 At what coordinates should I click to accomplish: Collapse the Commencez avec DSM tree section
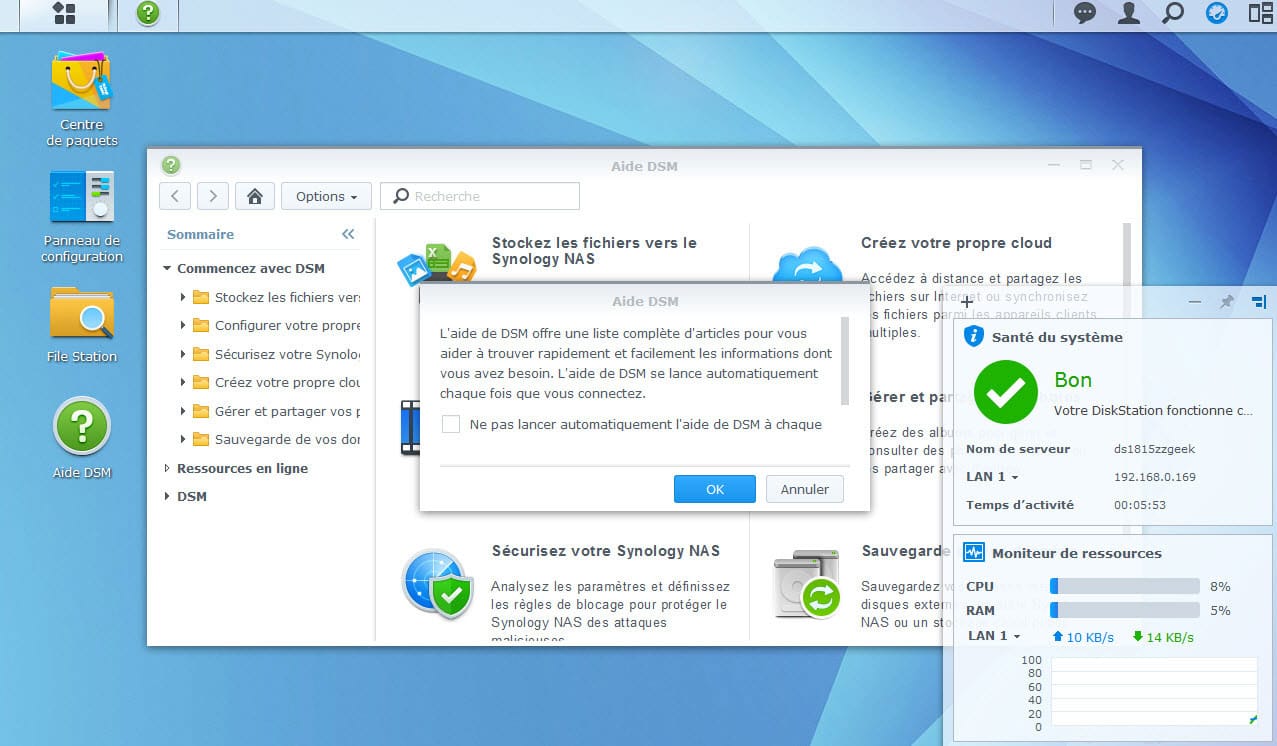(167, 268)
